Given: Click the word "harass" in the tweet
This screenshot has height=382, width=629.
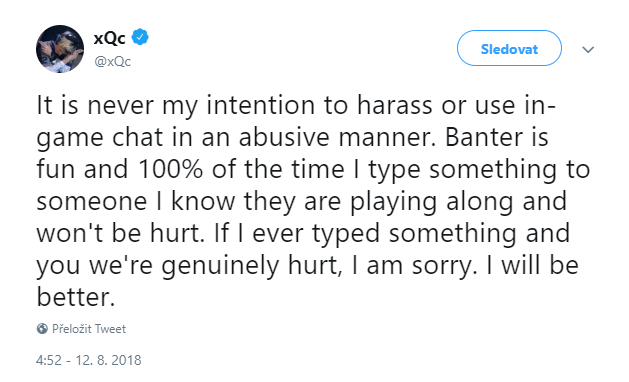Looking at the screenshot, I should pyautogui.click(x=396, y=105).
